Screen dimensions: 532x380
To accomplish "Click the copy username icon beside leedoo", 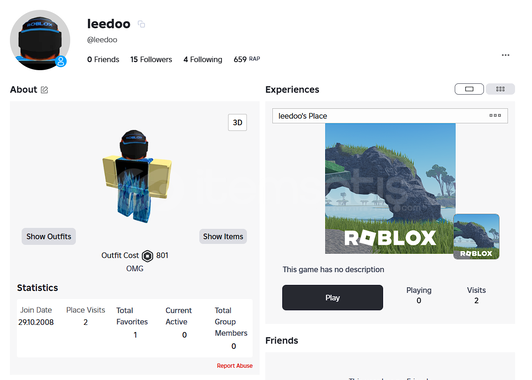I will point(141,24).
